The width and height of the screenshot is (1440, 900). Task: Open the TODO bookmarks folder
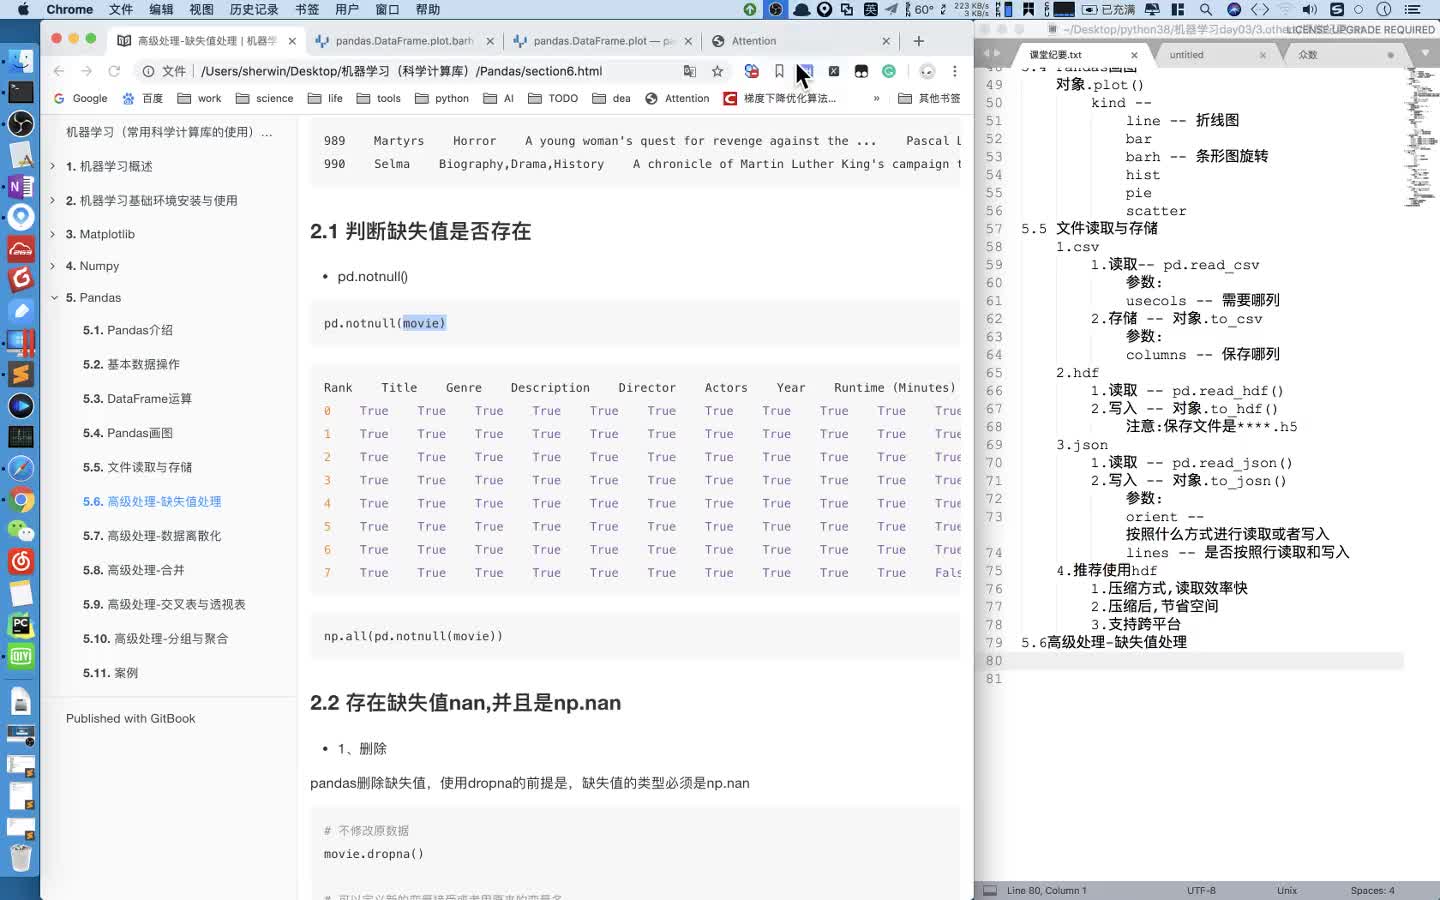pyautogui.click(x=553, y=98)
